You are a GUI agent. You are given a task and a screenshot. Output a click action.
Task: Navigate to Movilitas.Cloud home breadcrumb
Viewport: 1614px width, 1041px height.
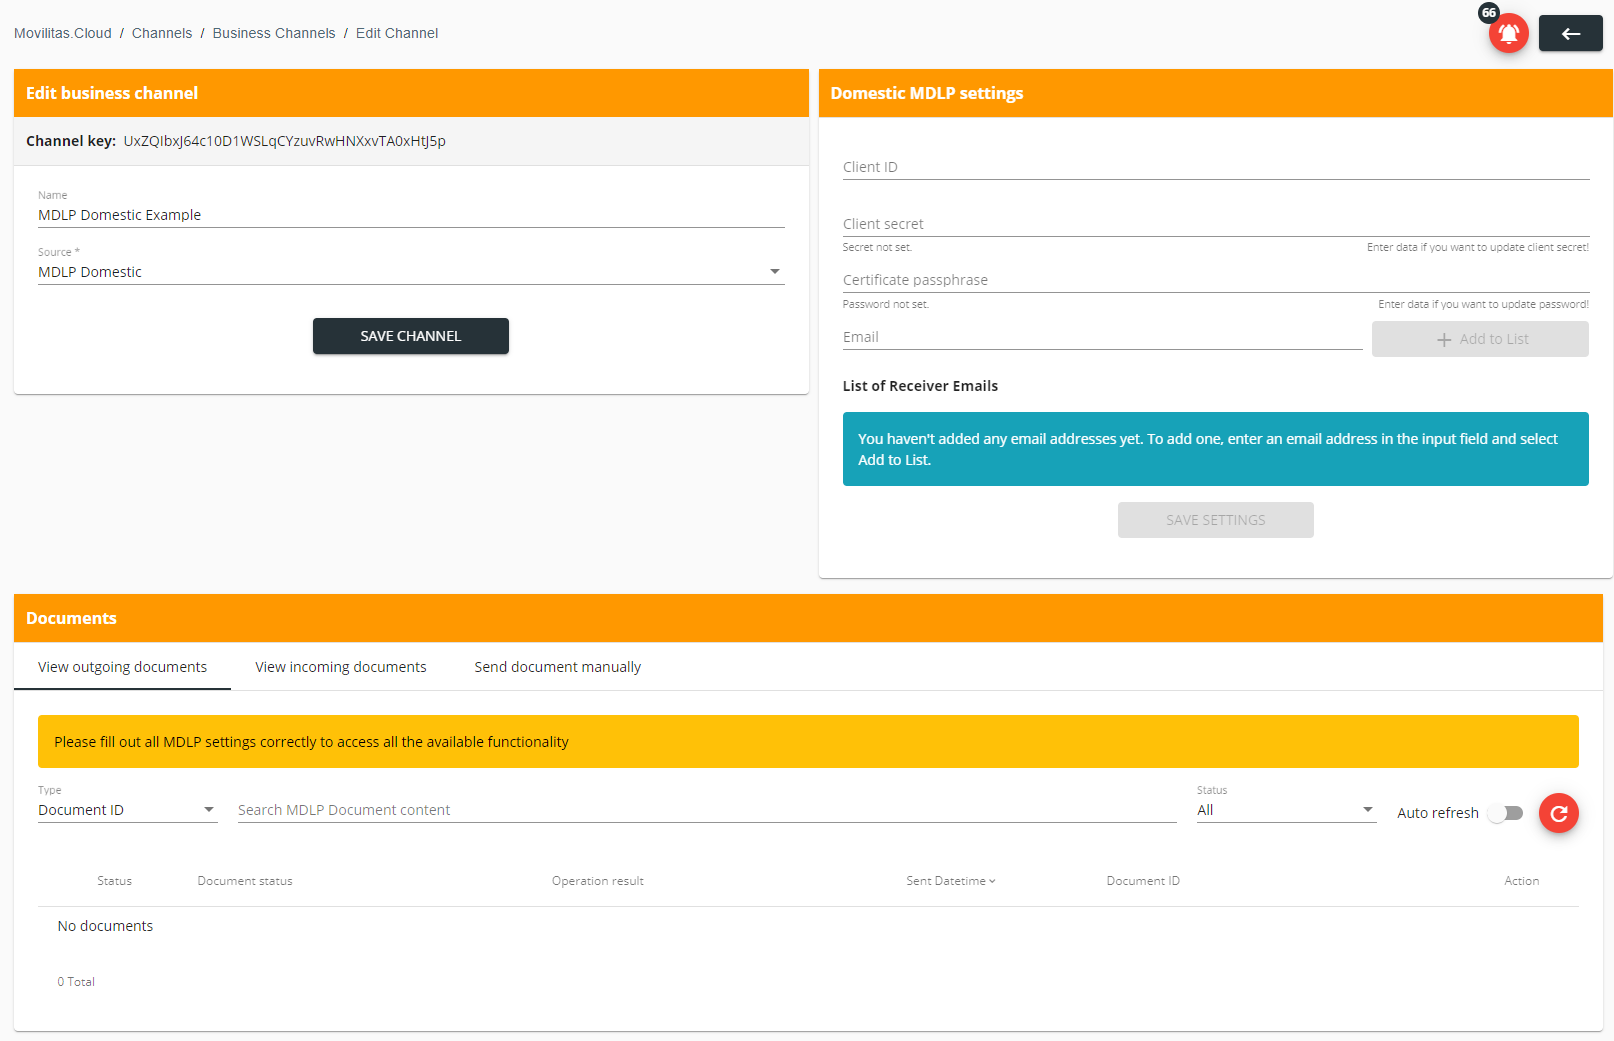click(x=62, y=33)
